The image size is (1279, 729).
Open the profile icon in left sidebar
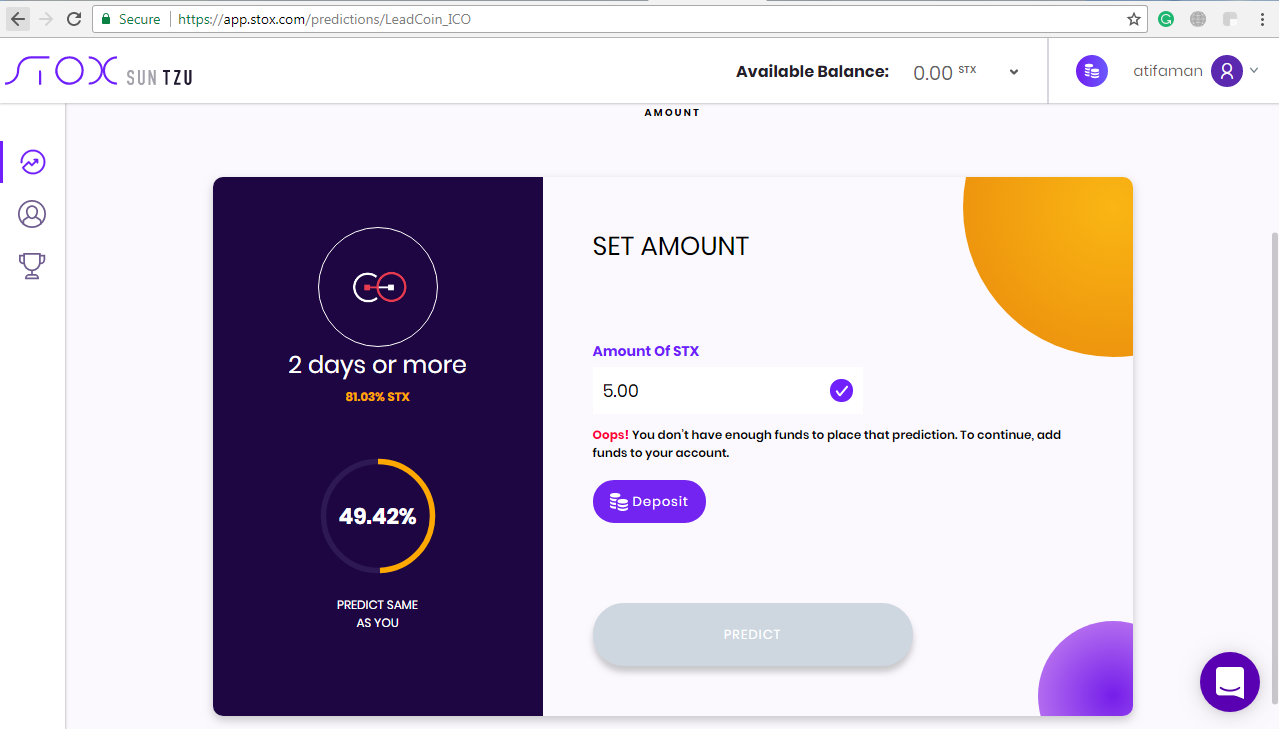(32, 214)
